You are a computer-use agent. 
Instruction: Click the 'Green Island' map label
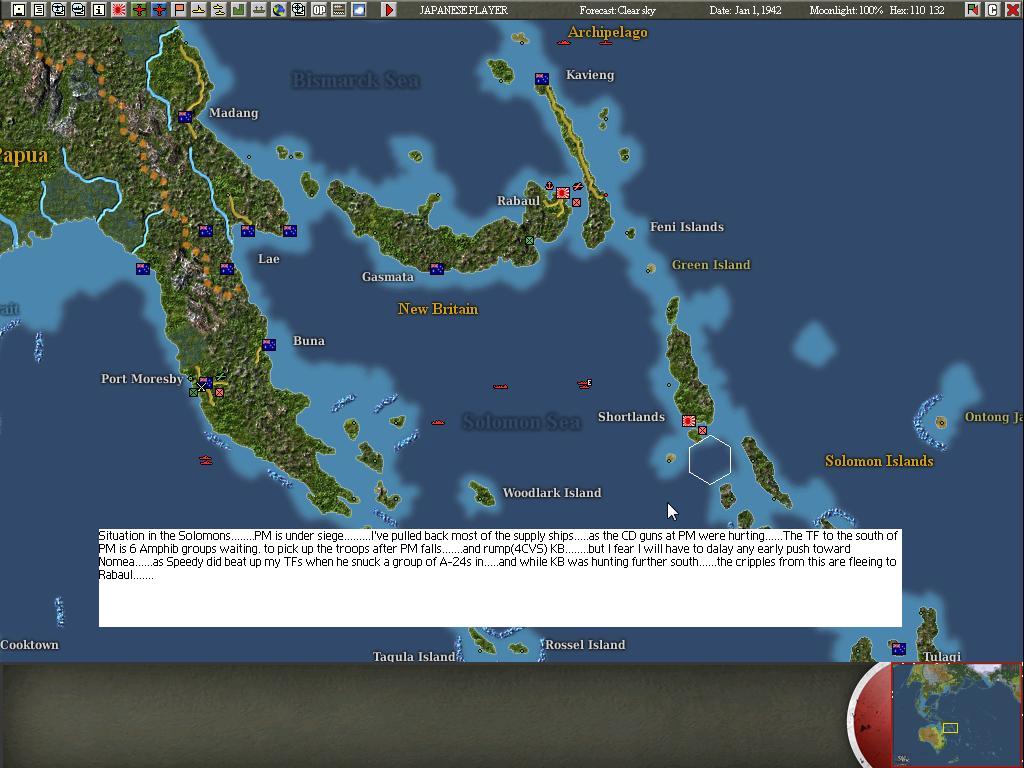point(711,264)
